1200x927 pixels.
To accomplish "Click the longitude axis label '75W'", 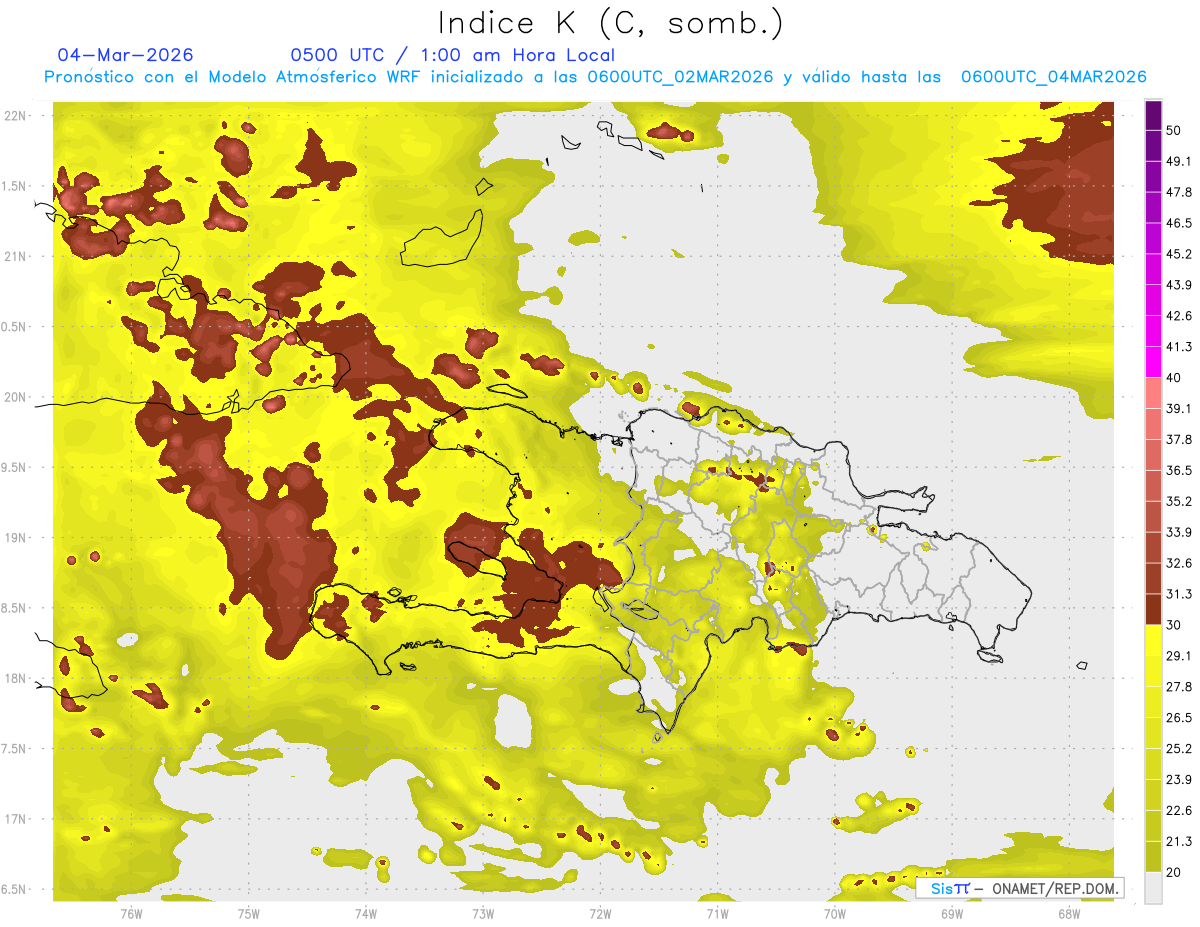I will pyautogui.click(x=248, y=914).
